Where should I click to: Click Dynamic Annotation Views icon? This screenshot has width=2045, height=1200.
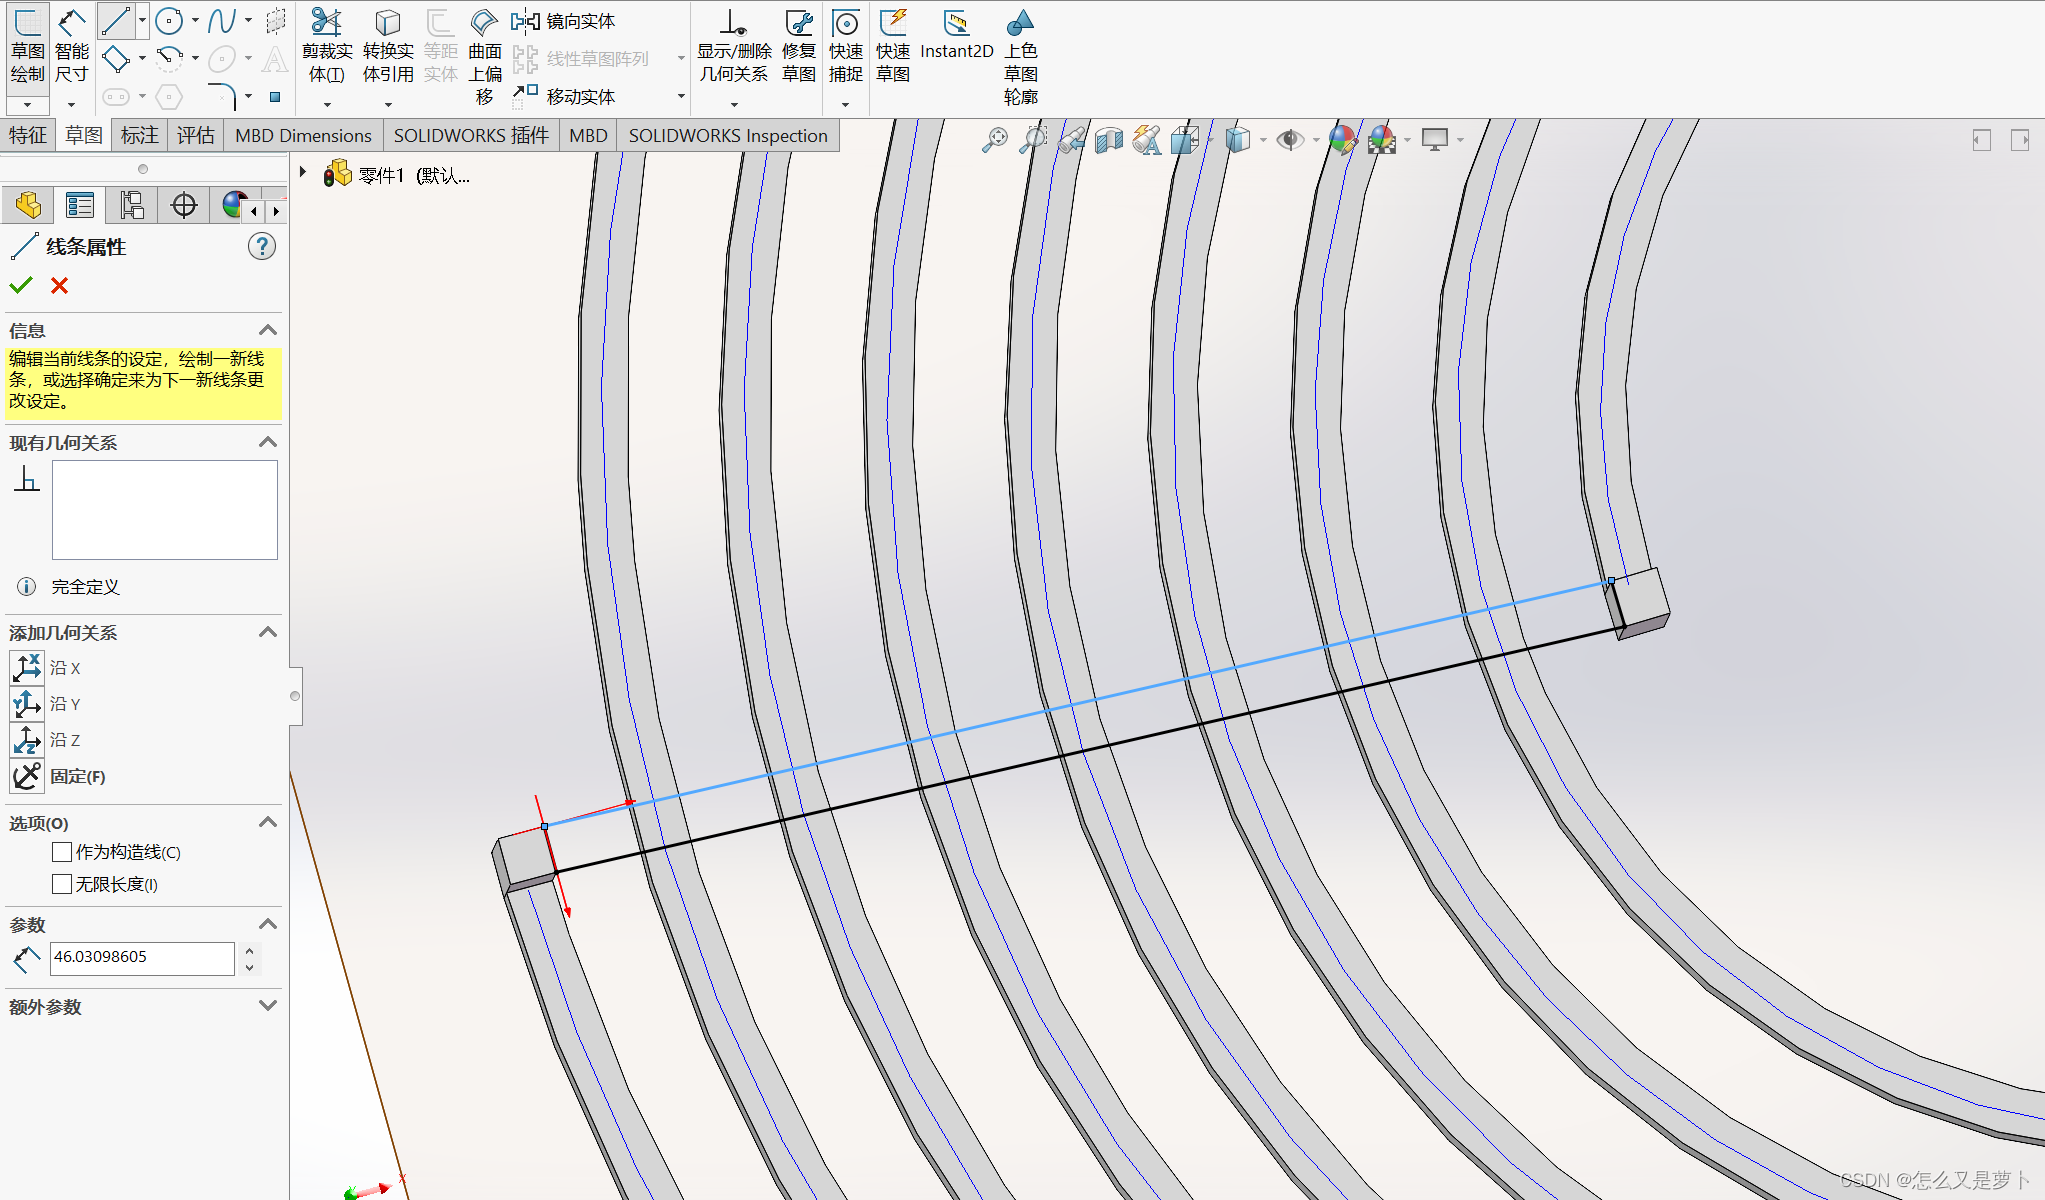coord(1147,140)
